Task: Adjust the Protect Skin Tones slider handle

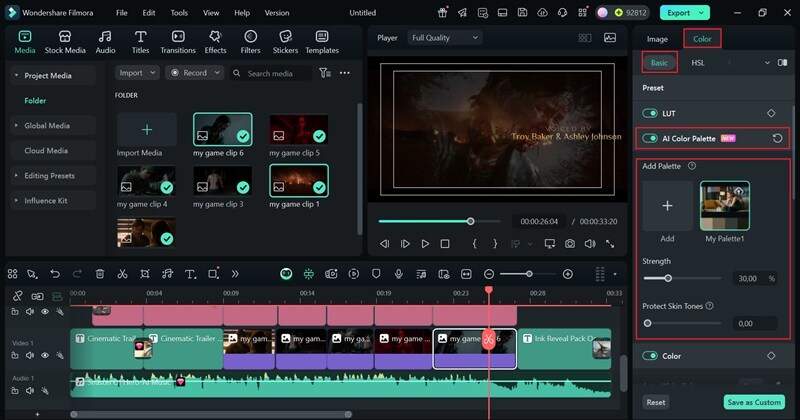Action: (647, 323)
